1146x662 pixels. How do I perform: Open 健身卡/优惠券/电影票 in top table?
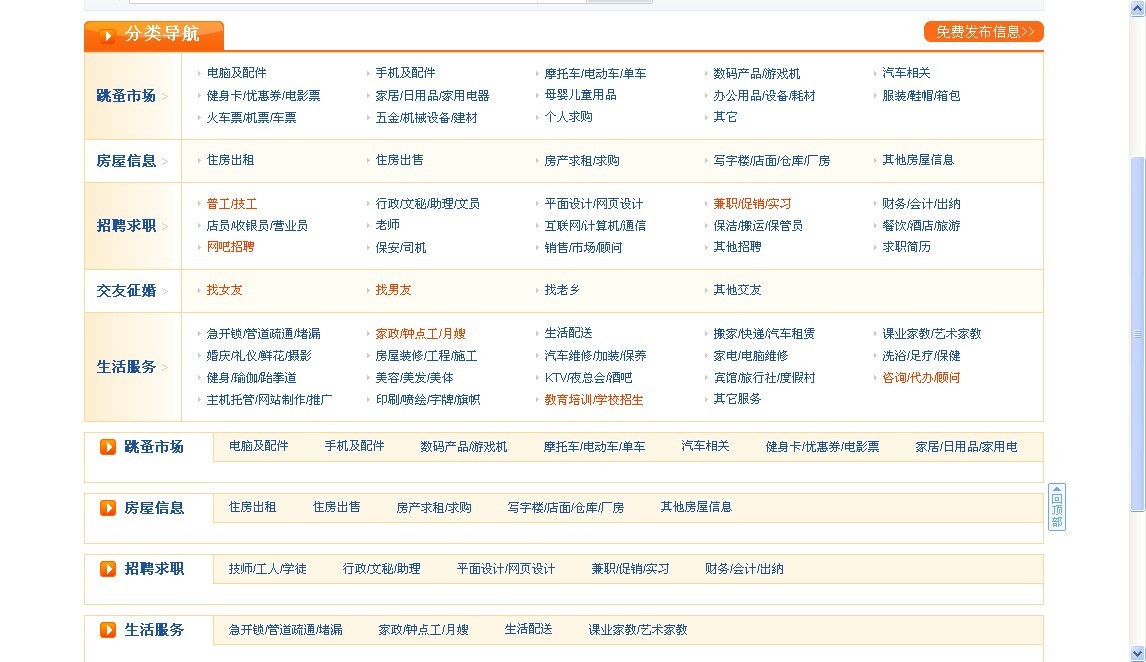pos(263,96)
